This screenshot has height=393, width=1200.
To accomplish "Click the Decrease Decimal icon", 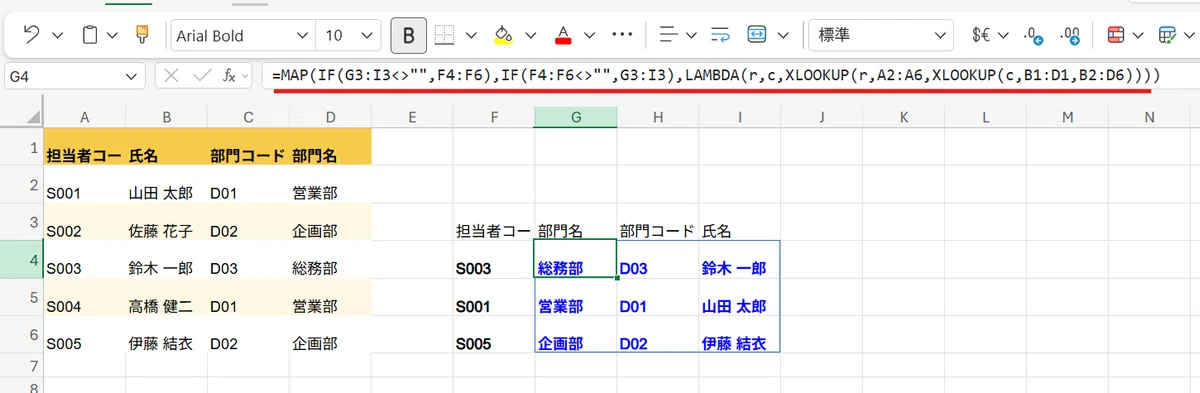I will [1071, 35].
